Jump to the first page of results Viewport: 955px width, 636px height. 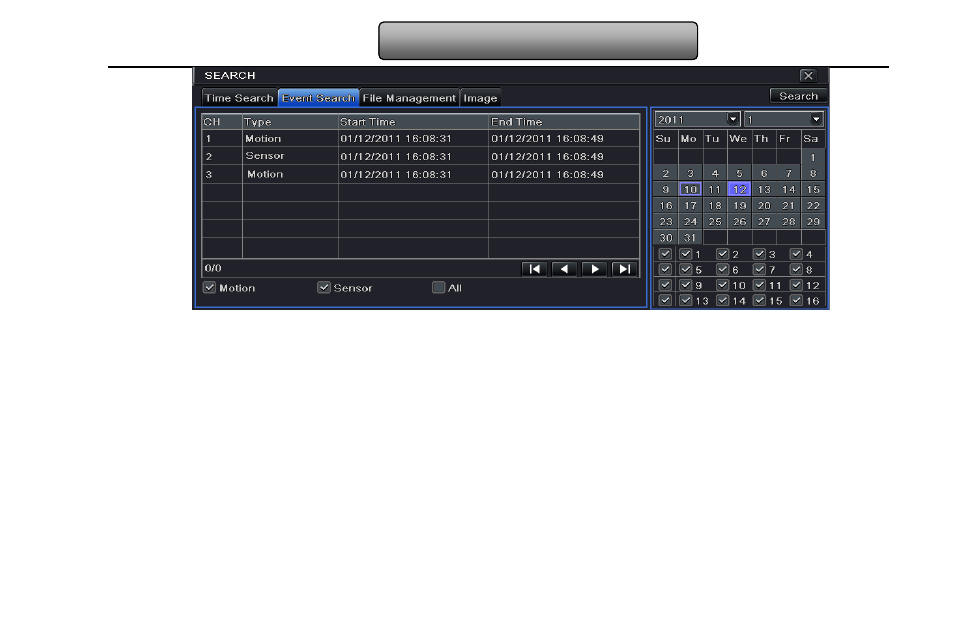point(534,269)
